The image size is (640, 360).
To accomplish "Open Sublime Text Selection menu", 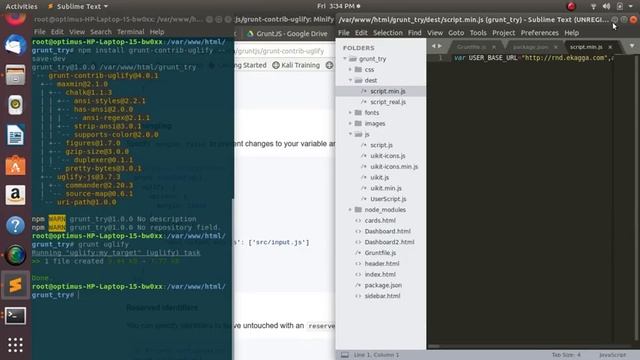I will click(x=387, y=33).
